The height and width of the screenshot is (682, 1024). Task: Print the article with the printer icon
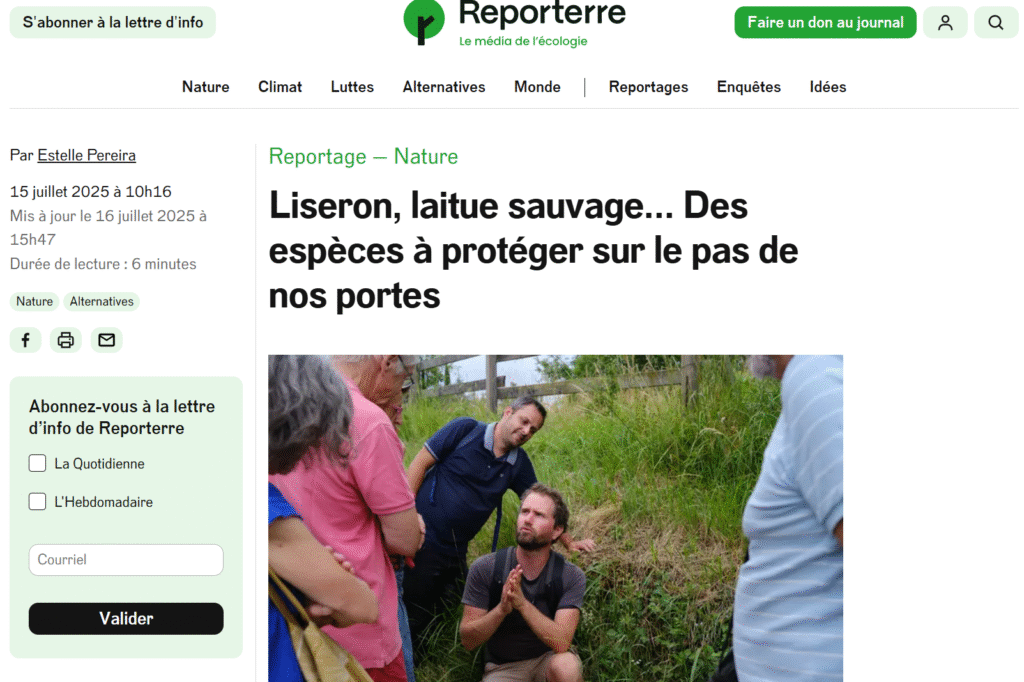[x=65, y=340]
